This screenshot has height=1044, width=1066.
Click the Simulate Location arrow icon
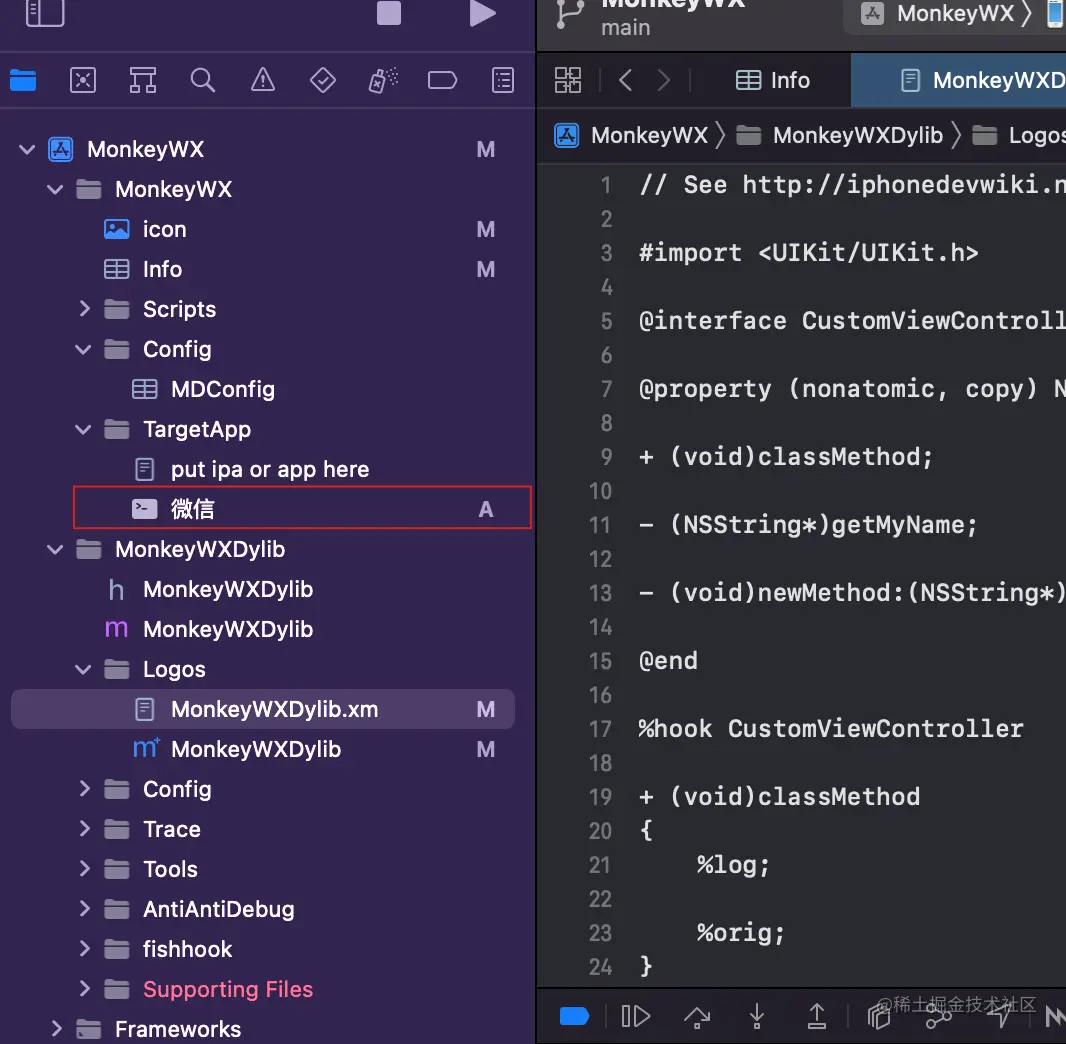(x=999, y=1017)
